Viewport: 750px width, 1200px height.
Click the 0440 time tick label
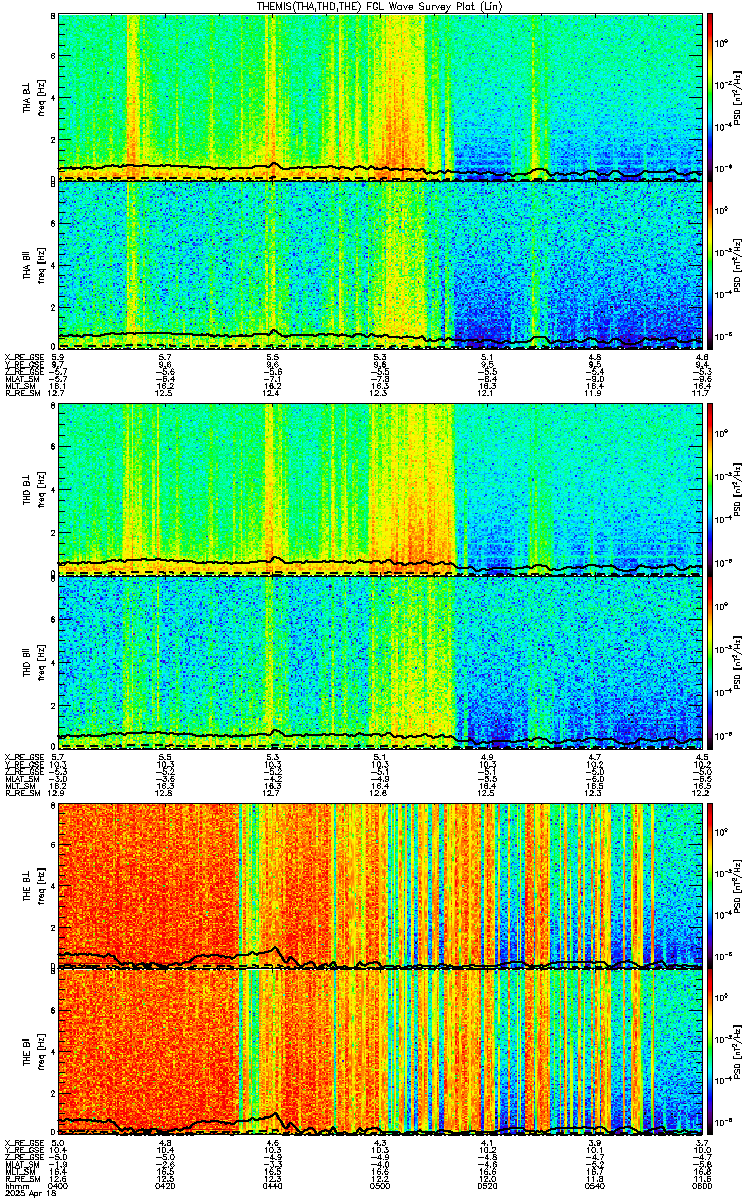pos(273,1186)
